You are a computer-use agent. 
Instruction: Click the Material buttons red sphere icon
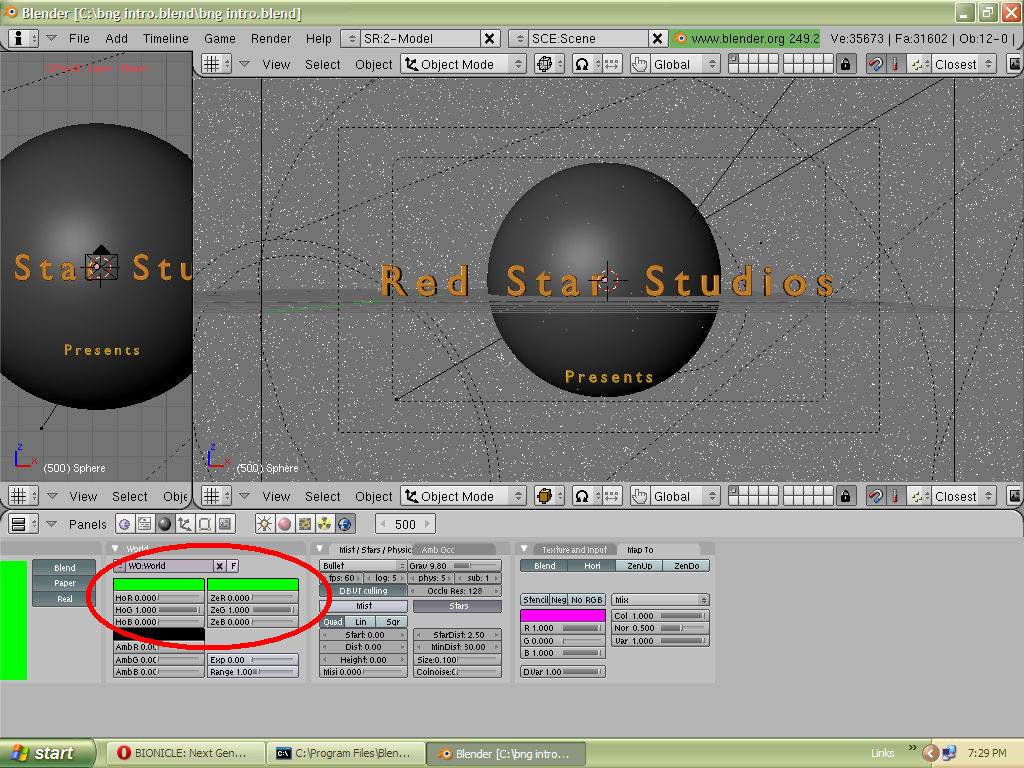pos(284,524)
